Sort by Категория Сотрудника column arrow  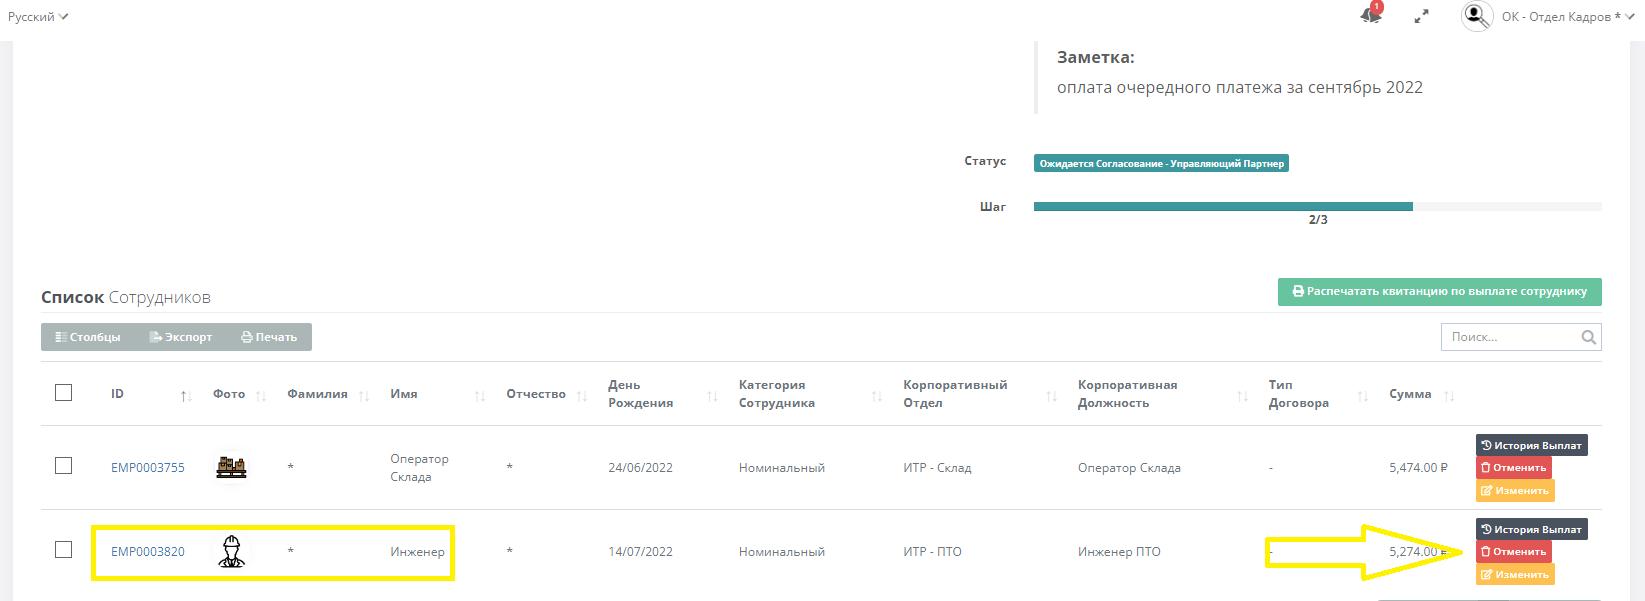pyautogui.click(x=877, y=396)
